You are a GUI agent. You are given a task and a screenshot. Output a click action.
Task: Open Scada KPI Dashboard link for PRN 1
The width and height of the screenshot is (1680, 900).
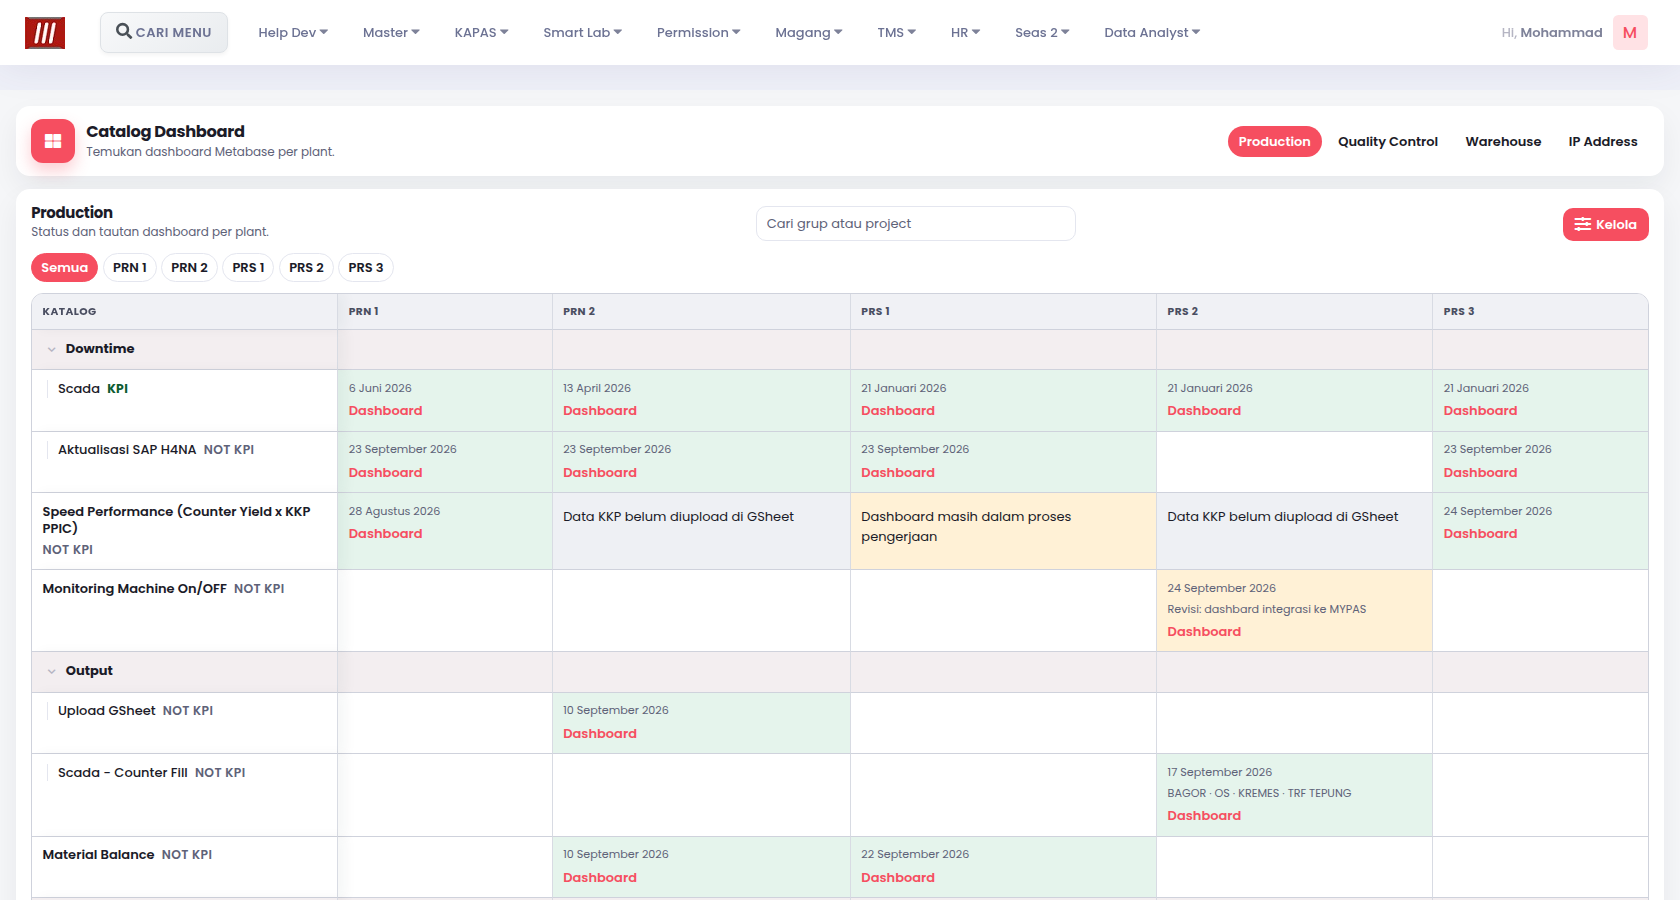click(385, 411)
